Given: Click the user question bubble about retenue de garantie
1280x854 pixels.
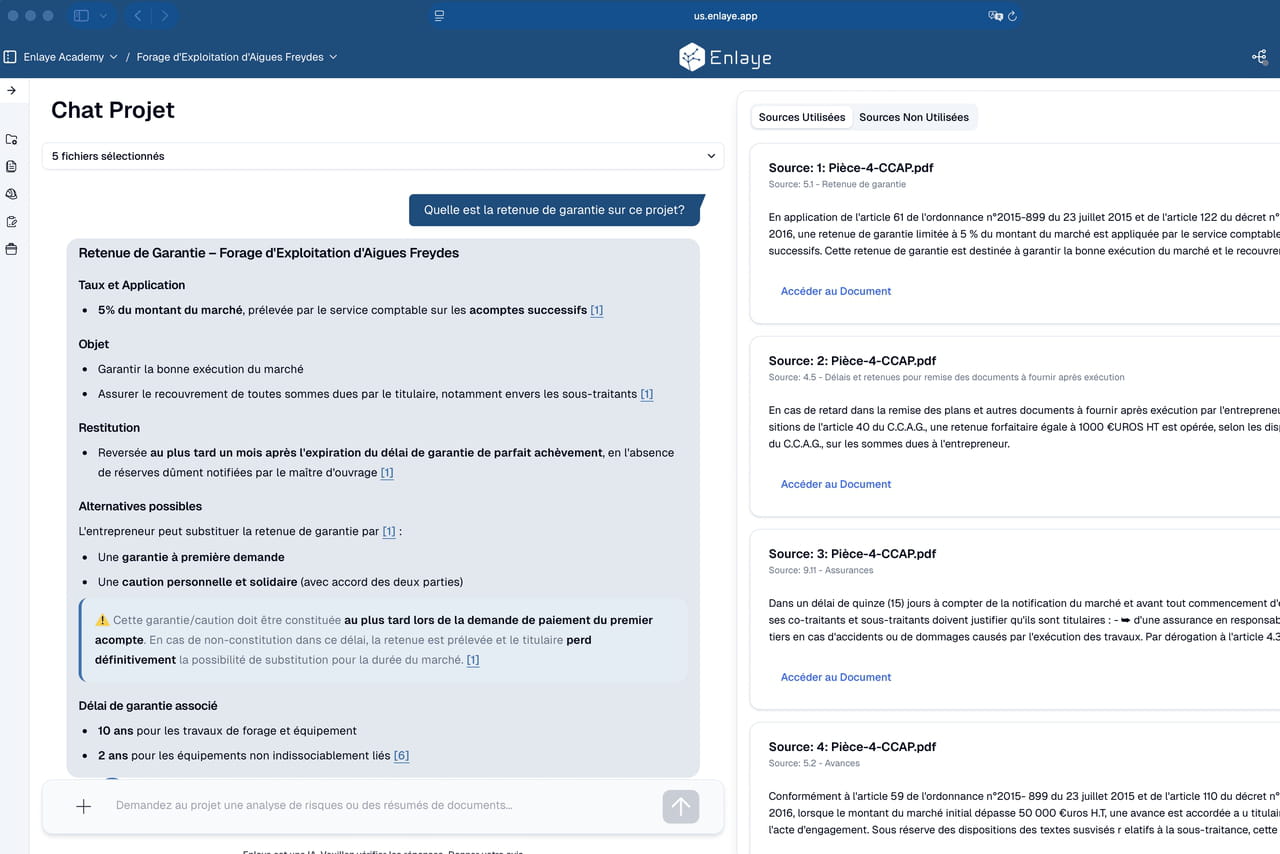Looking at the screenshot, I should pyautogui.click(x=554, y=210).
